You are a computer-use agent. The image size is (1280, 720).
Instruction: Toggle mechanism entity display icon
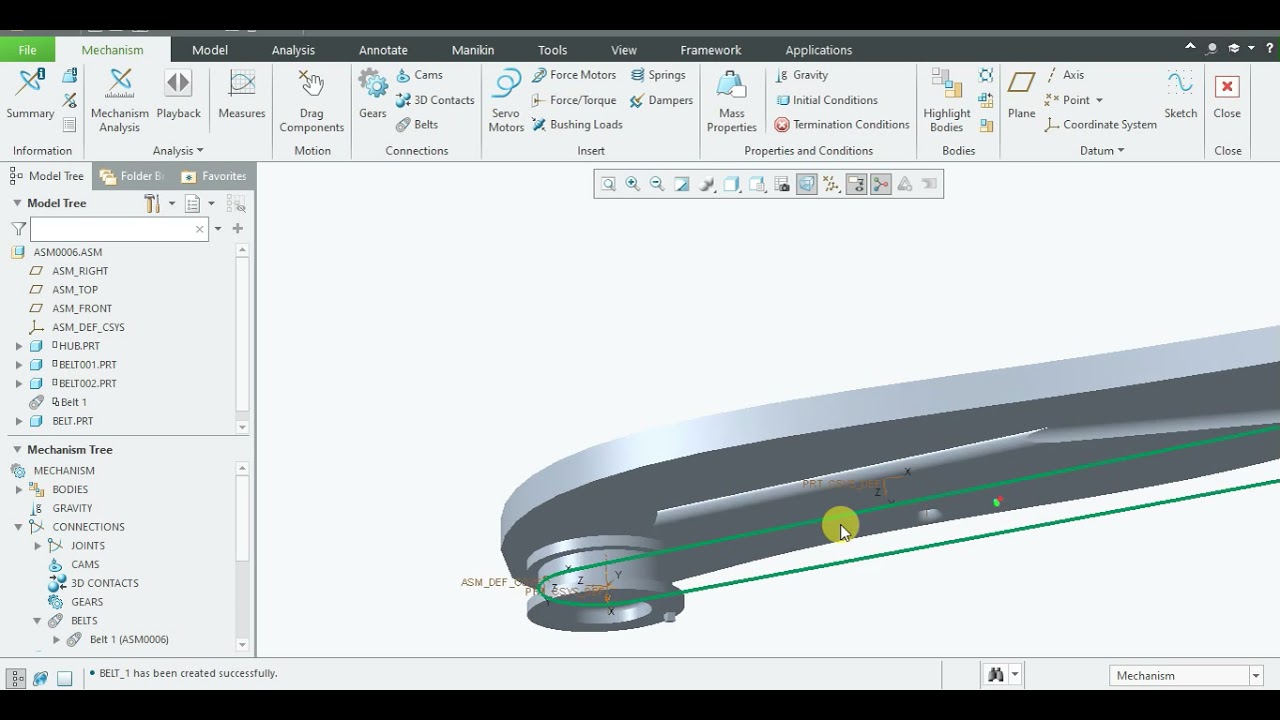(x=881, y=184)
